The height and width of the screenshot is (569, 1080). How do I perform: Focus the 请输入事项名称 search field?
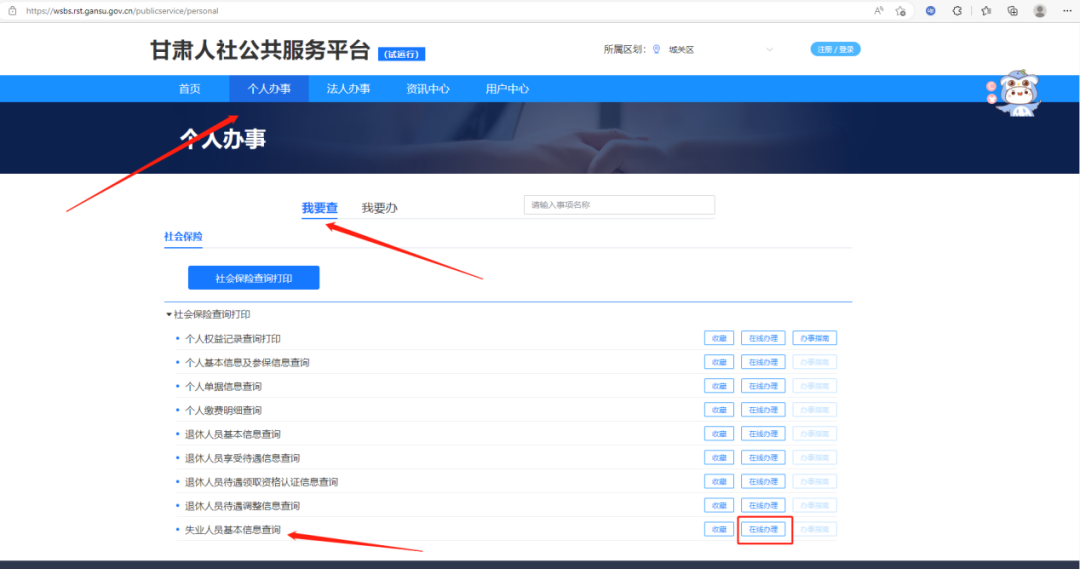click(x=619, y=205)
